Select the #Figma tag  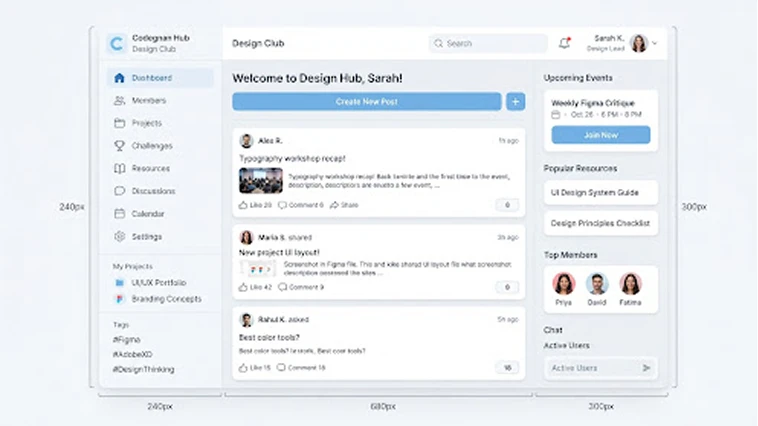tap(127, 340)
